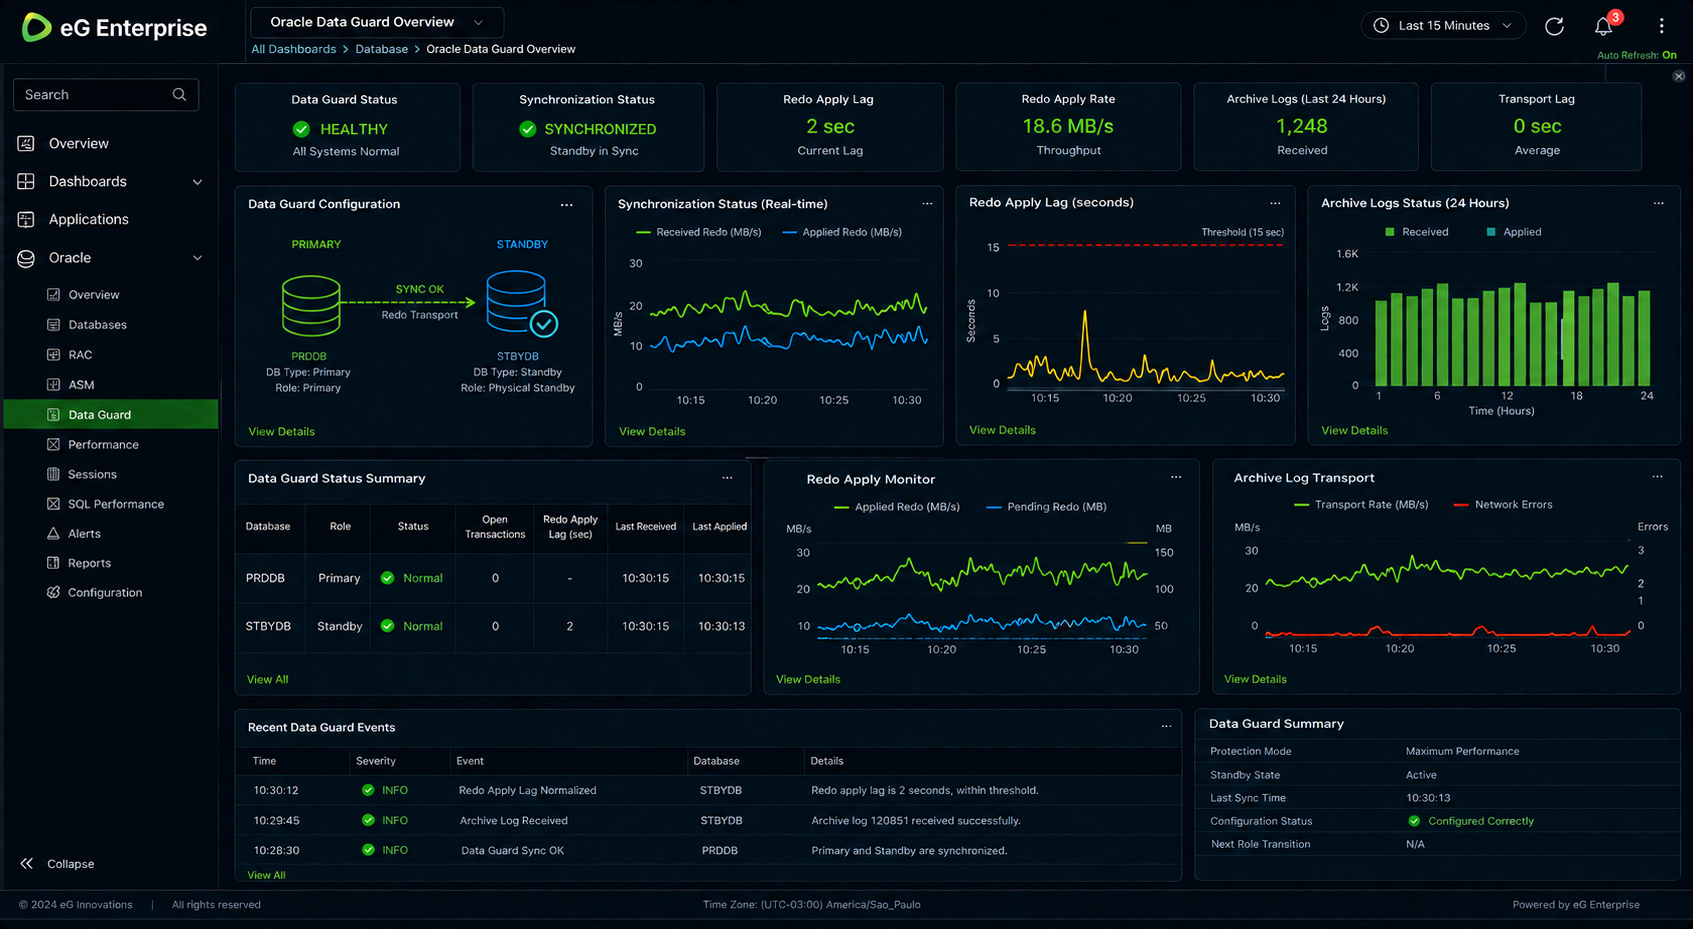Click the refresh icon in header

[1554, 26]
